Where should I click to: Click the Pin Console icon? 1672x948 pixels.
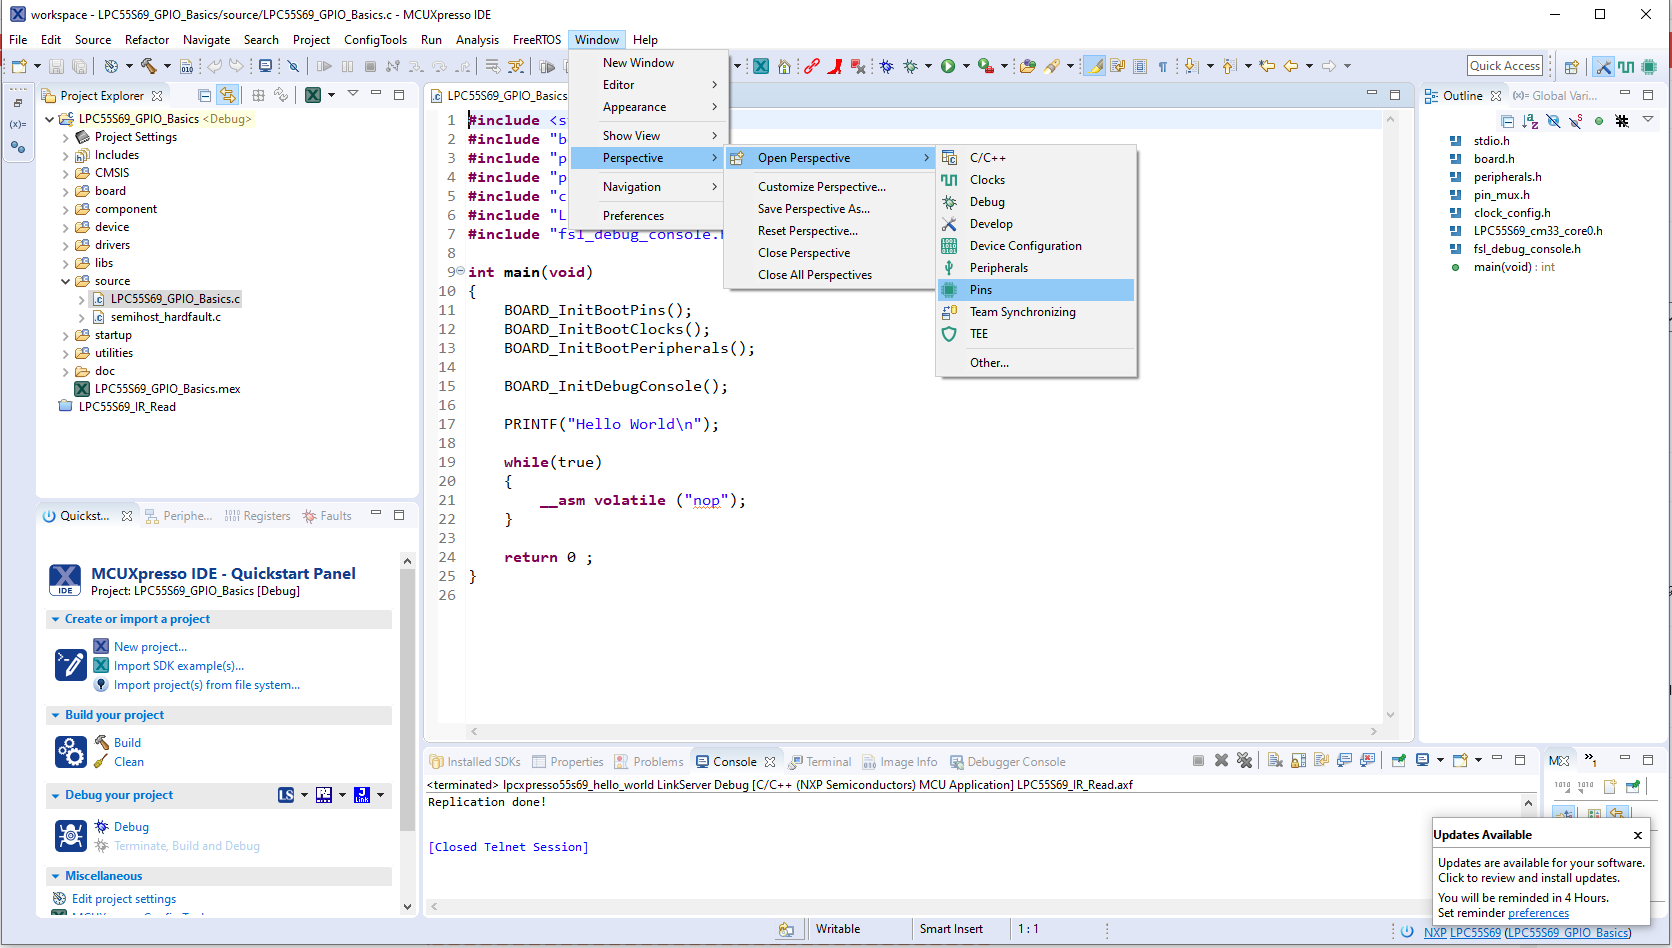pos(1399,761)
